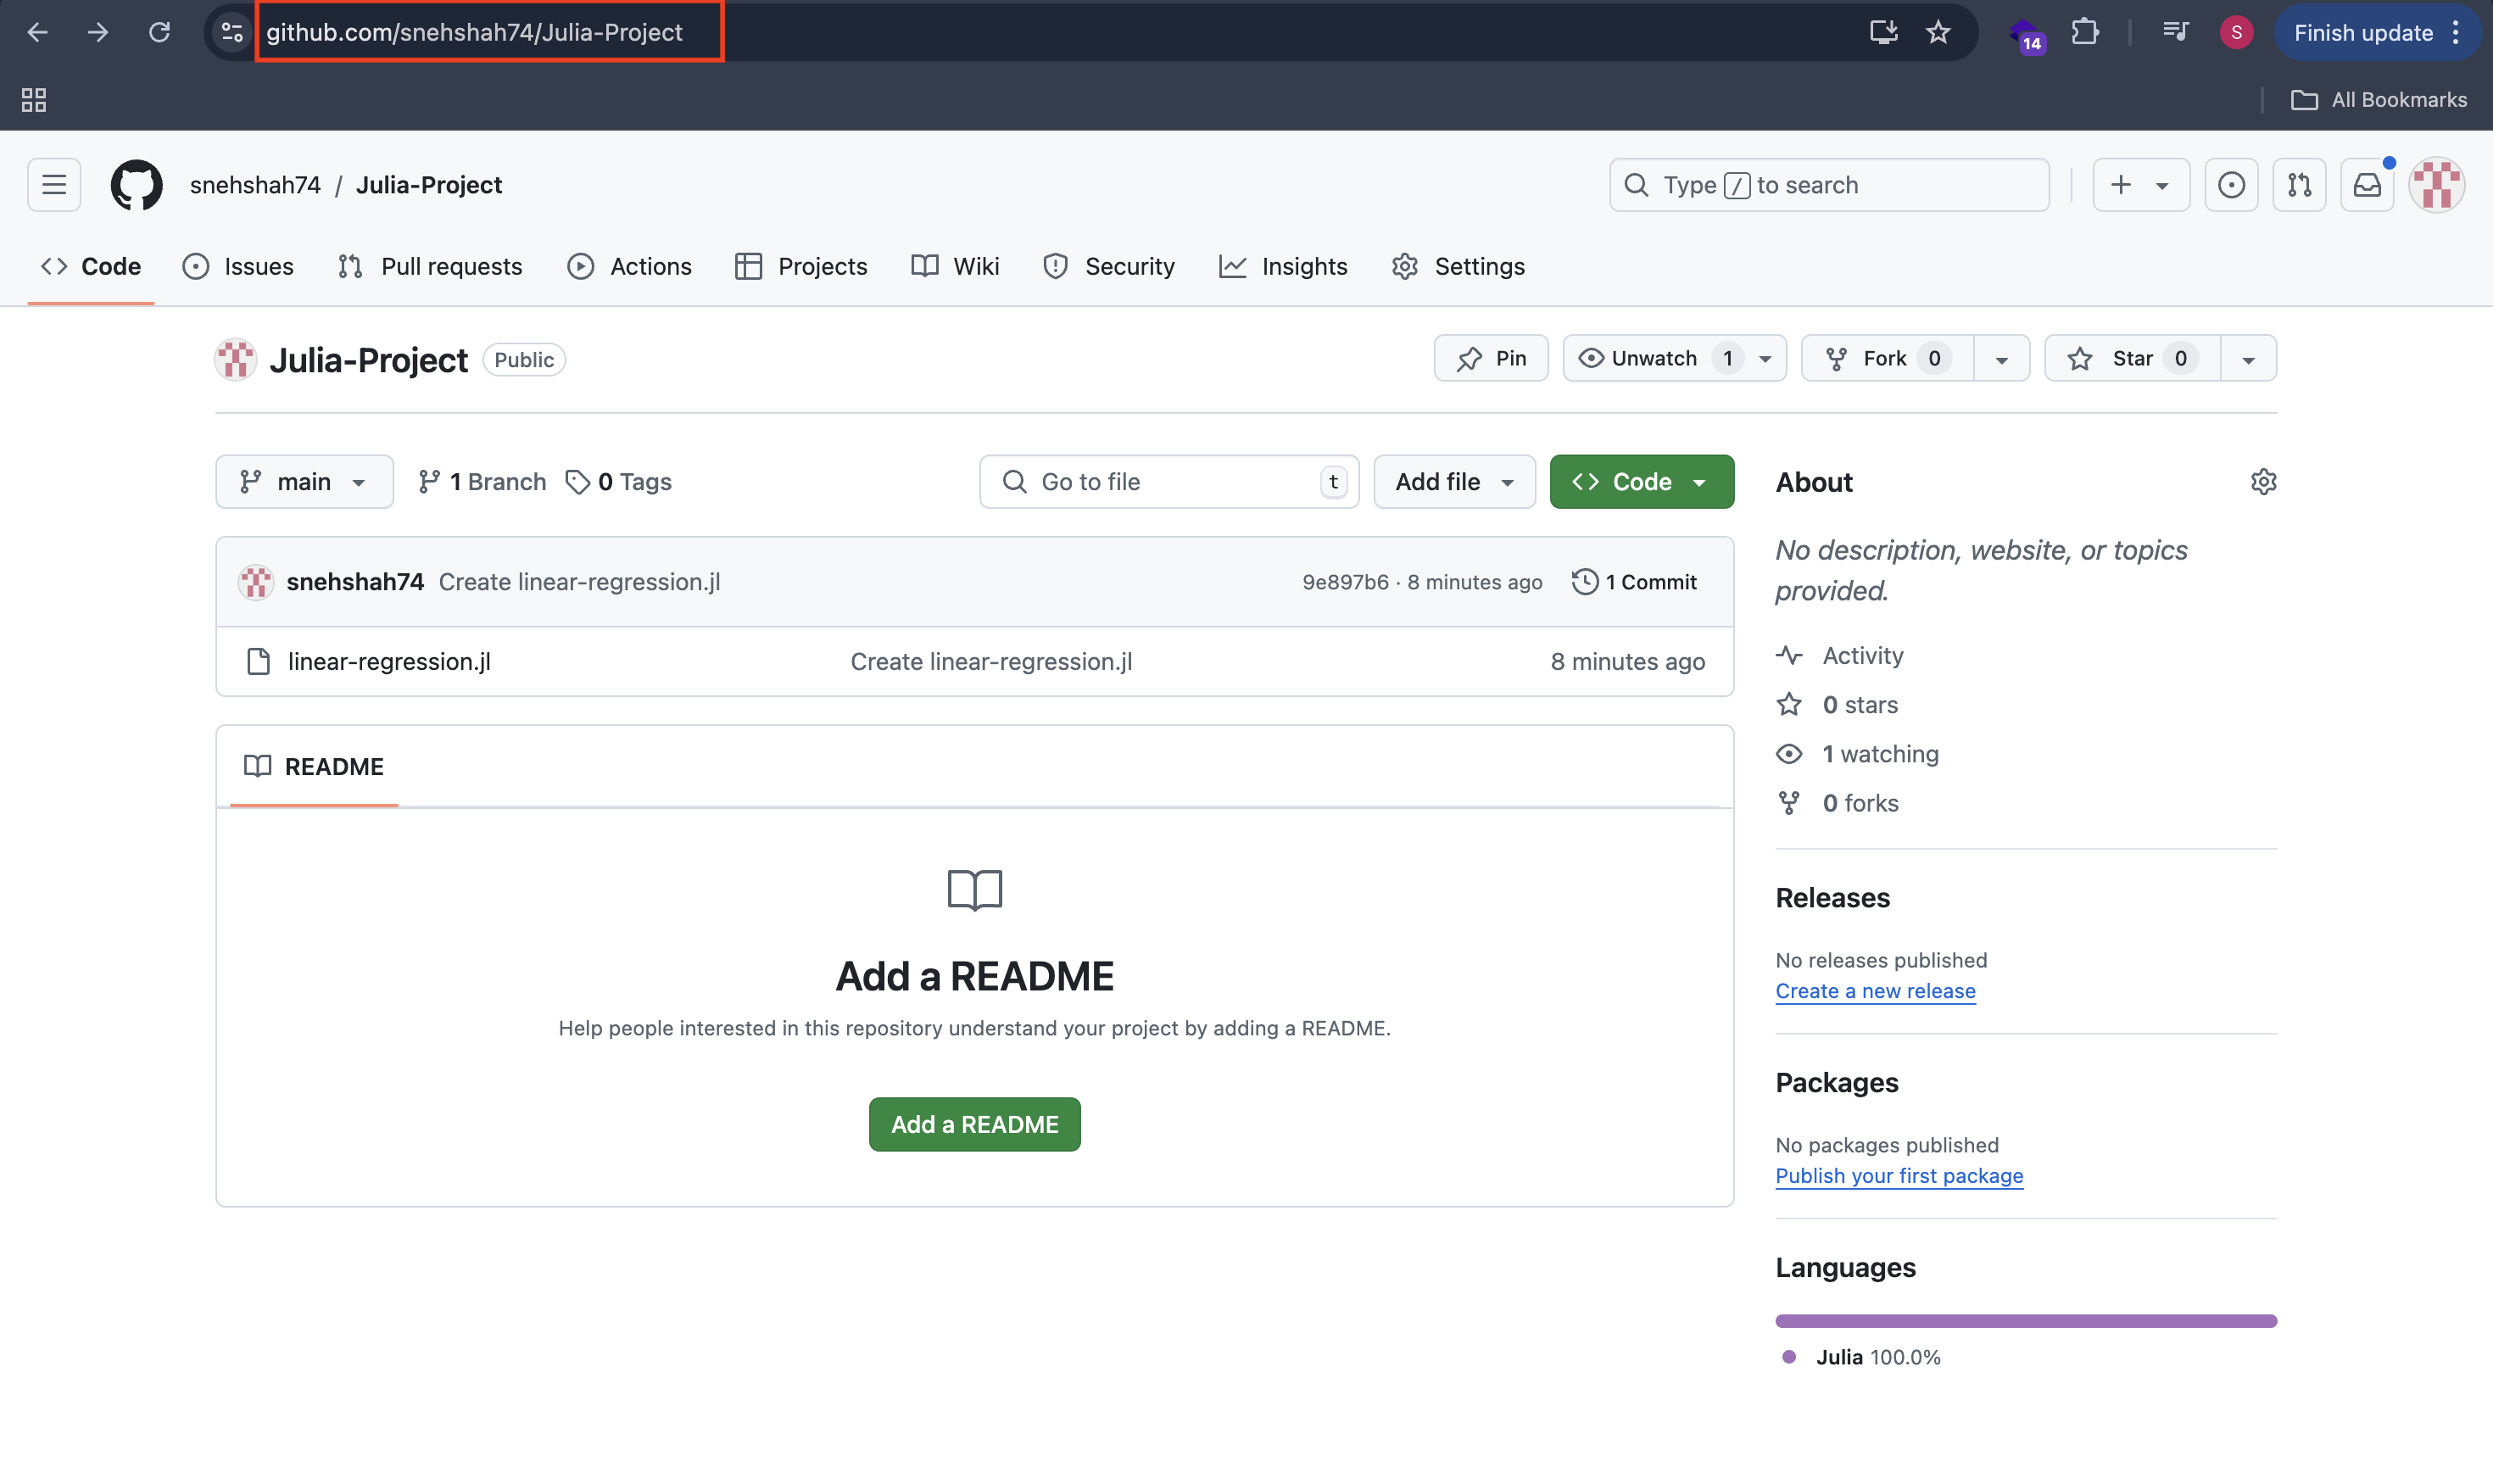Click the green Add a README button
This screenshot has width=2493, height=1484.
click(974, 1124)
